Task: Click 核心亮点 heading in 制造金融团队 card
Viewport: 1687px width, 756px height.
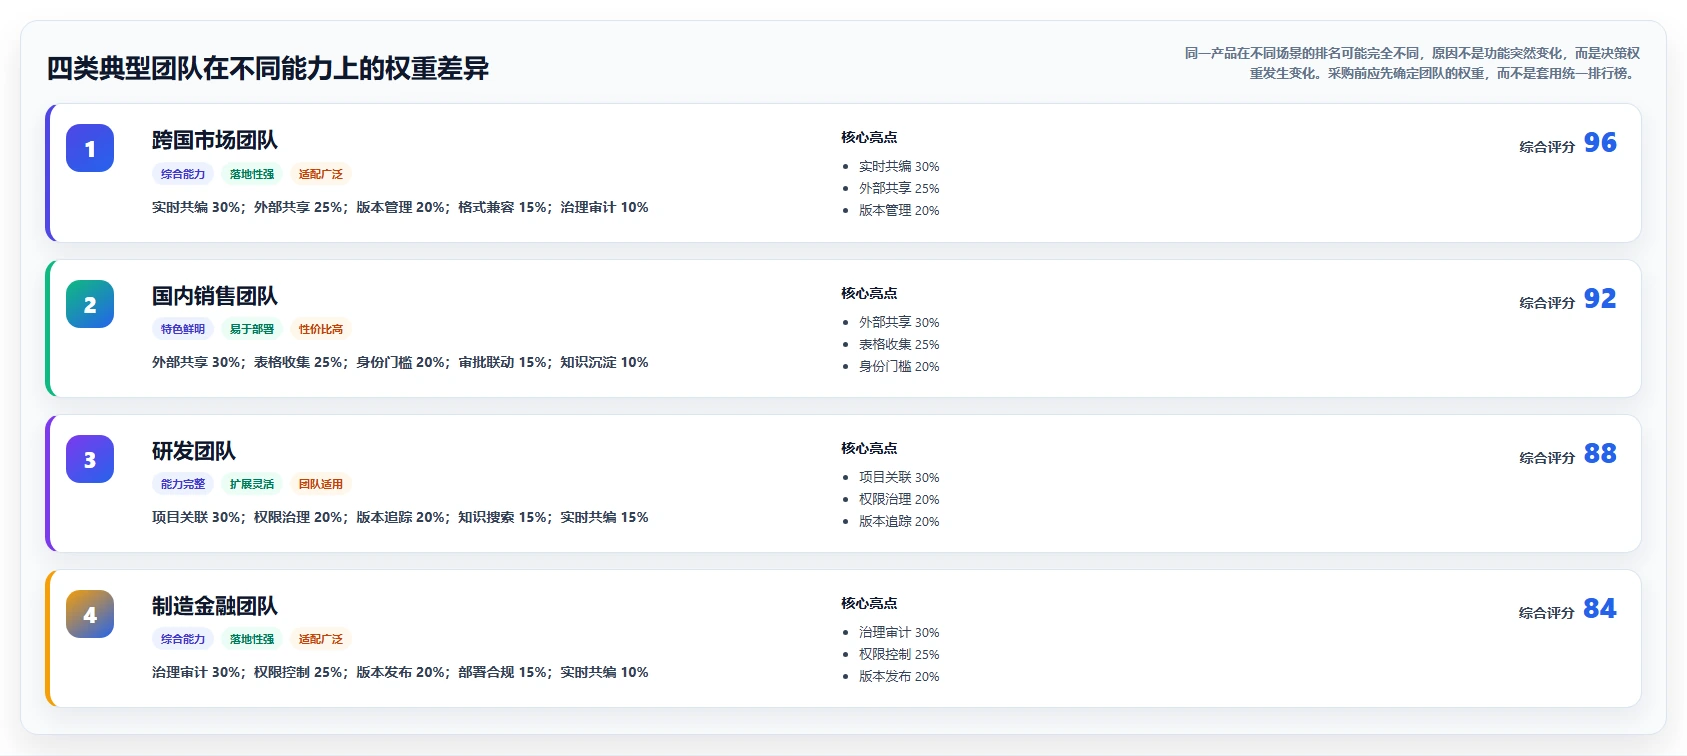Action: (869, 603)
